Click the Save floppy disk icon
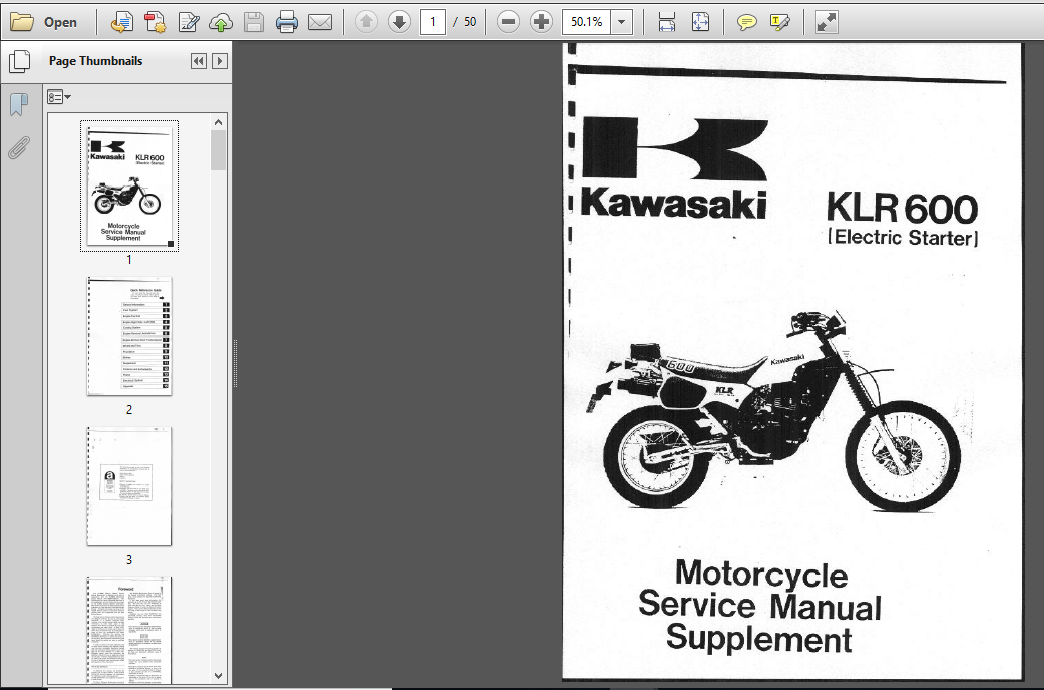1044x690 pixels. tap(254, 22)
